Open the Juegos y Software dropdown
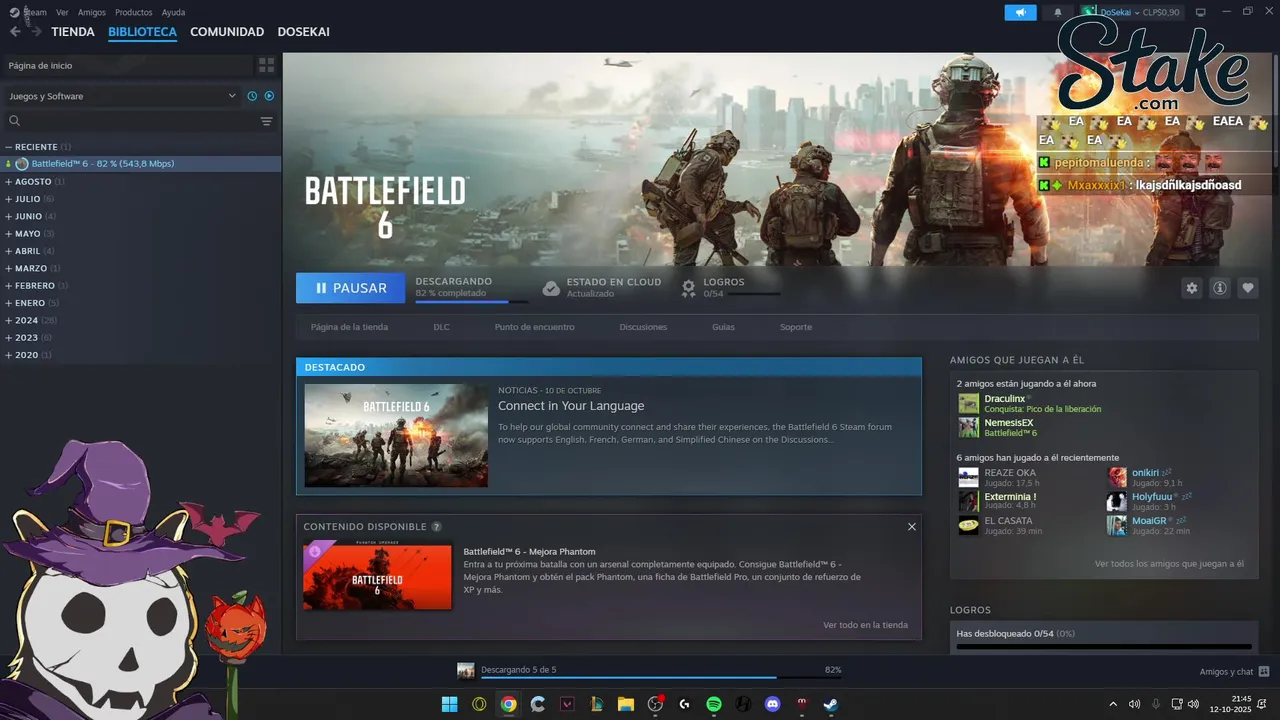 click(x=122, y=96)
